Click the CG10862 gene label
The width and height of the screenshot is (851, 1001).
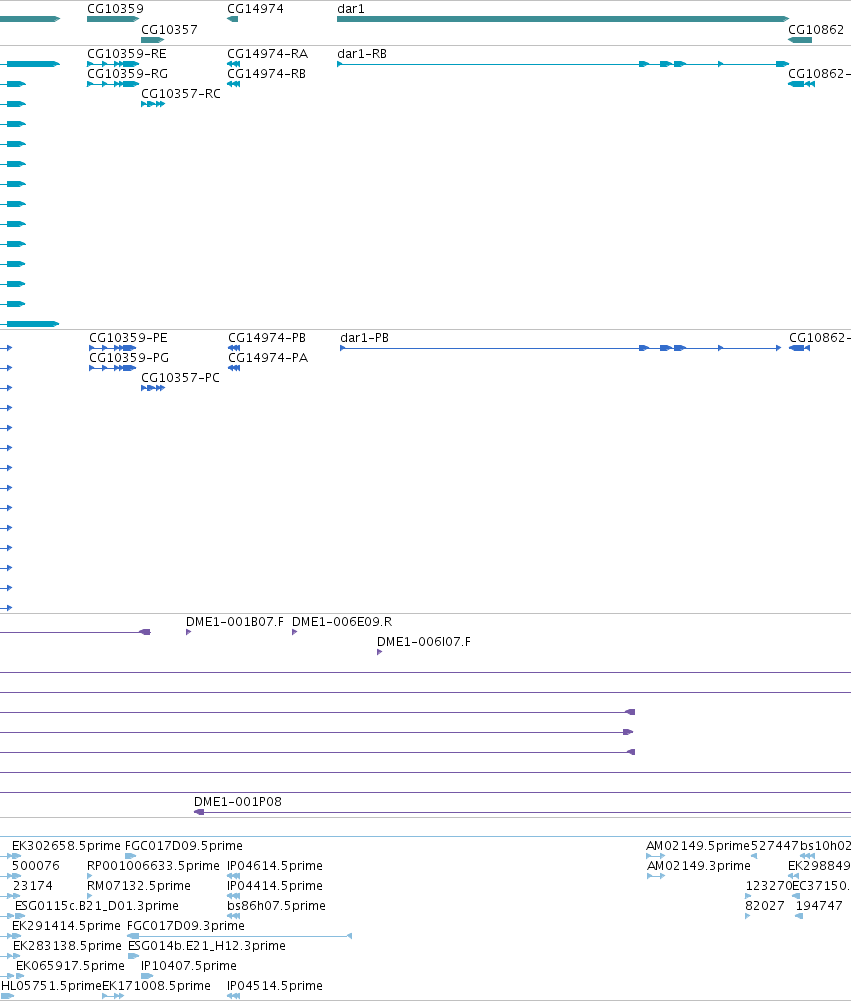(x=816, y=30)
